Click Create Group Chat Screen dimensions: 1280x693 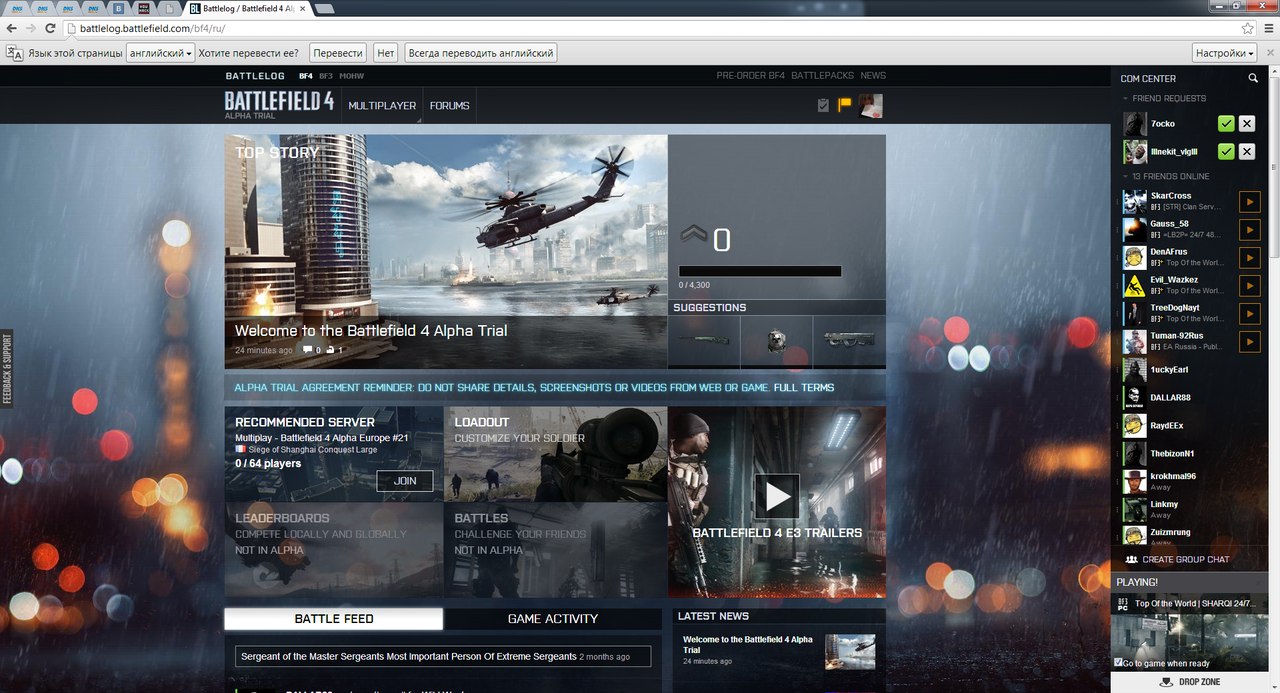tap(1186, 560)
